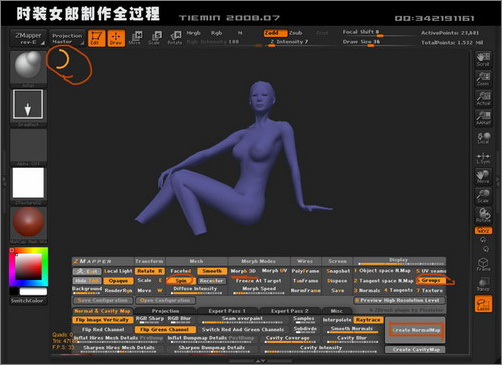Click the Frame icon in right shelf

[483, 264]
